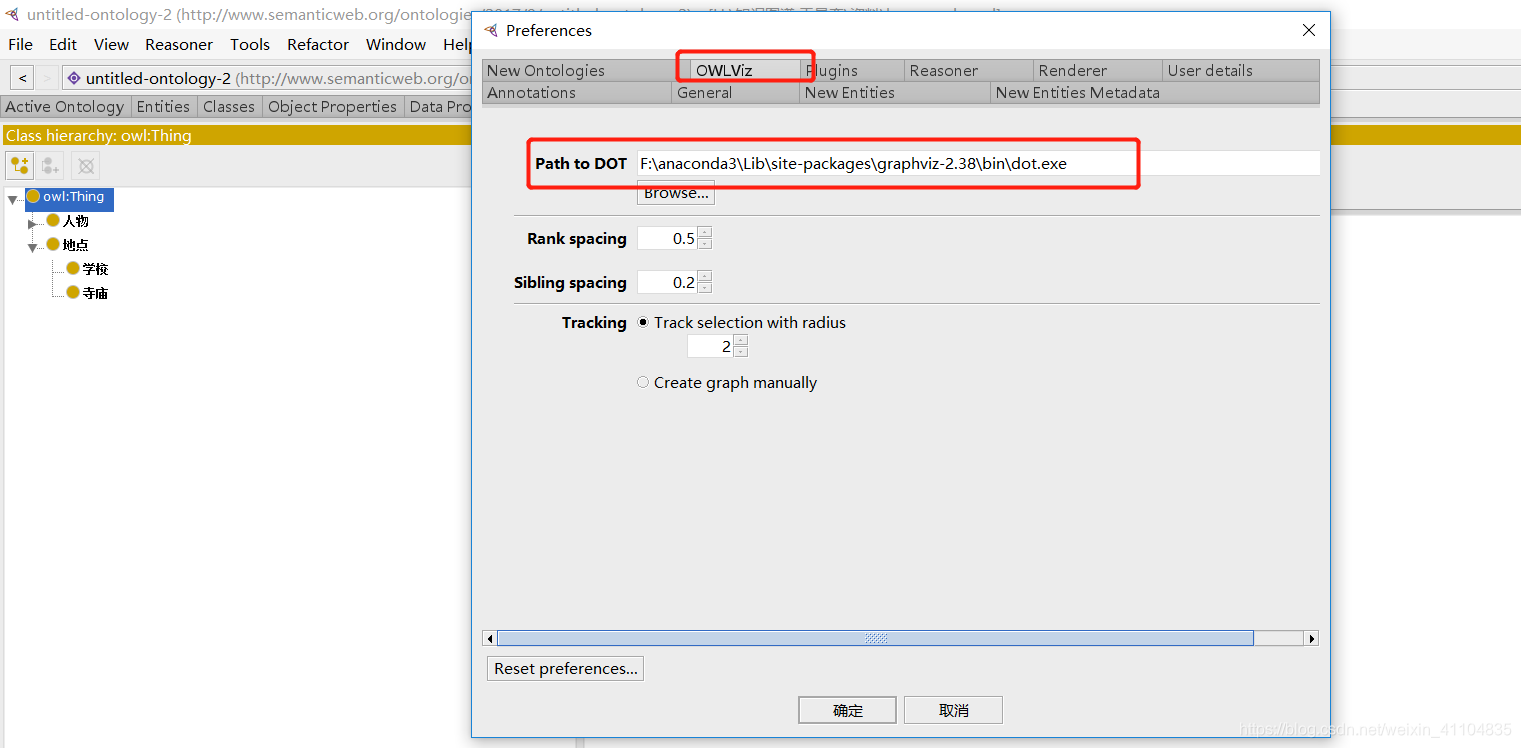The width and height of the screenshot is (1521, 748).
Task: Click the scrollbar left arrow in Preferences
Action: (x=490, y=638)
